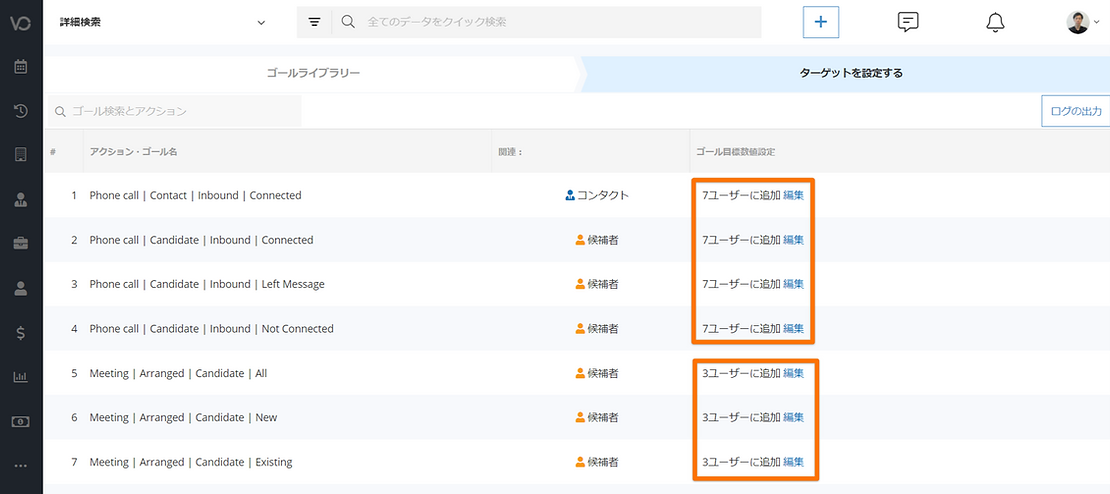The image size is (1110, 494).
Task: Click the ログの出力 button
Action: coord(1075,111)
